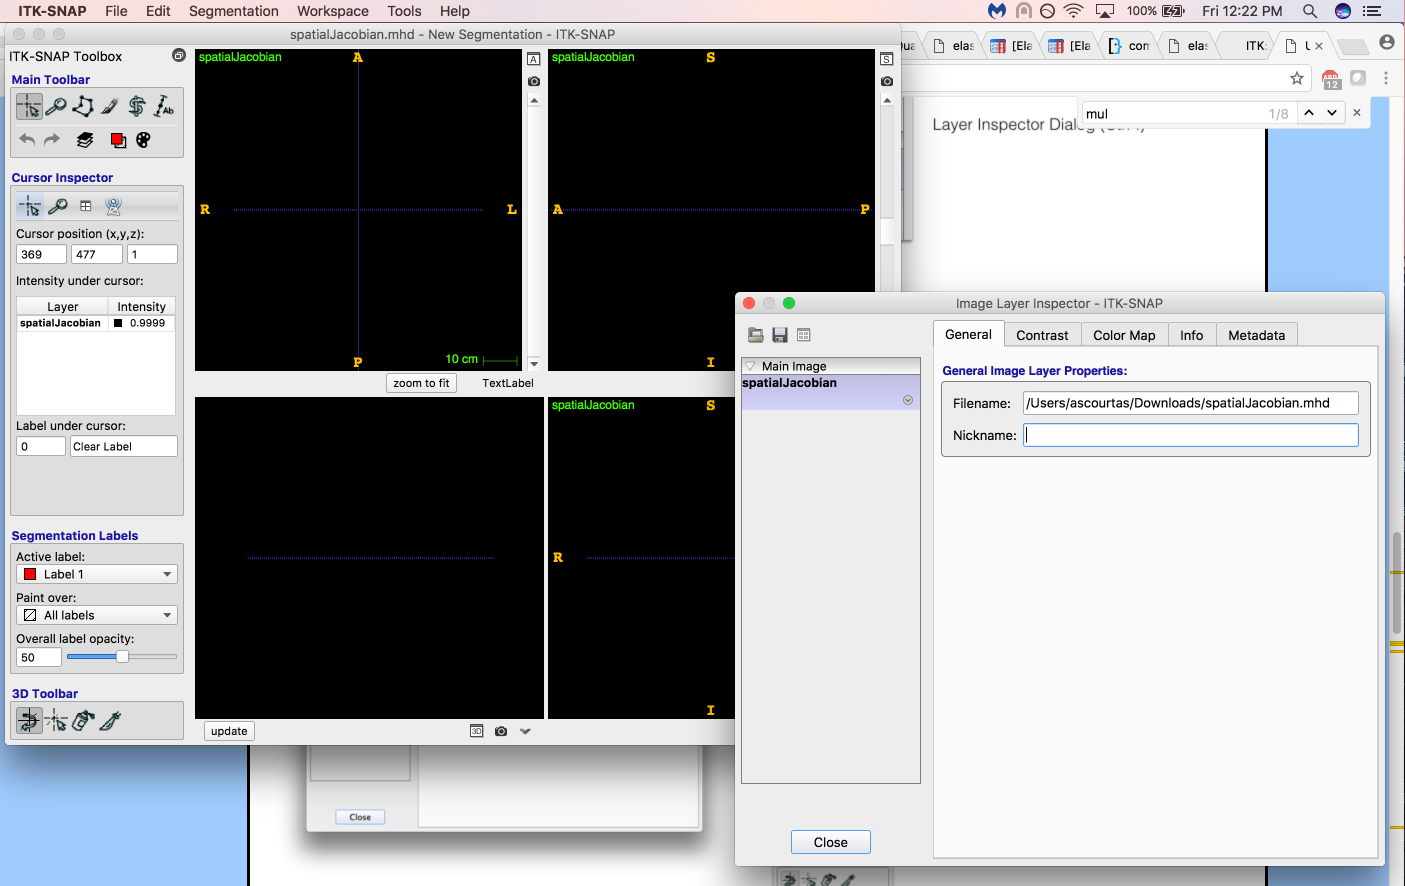
Task: Click the update button below the 3D view
Action: [229, 731]
